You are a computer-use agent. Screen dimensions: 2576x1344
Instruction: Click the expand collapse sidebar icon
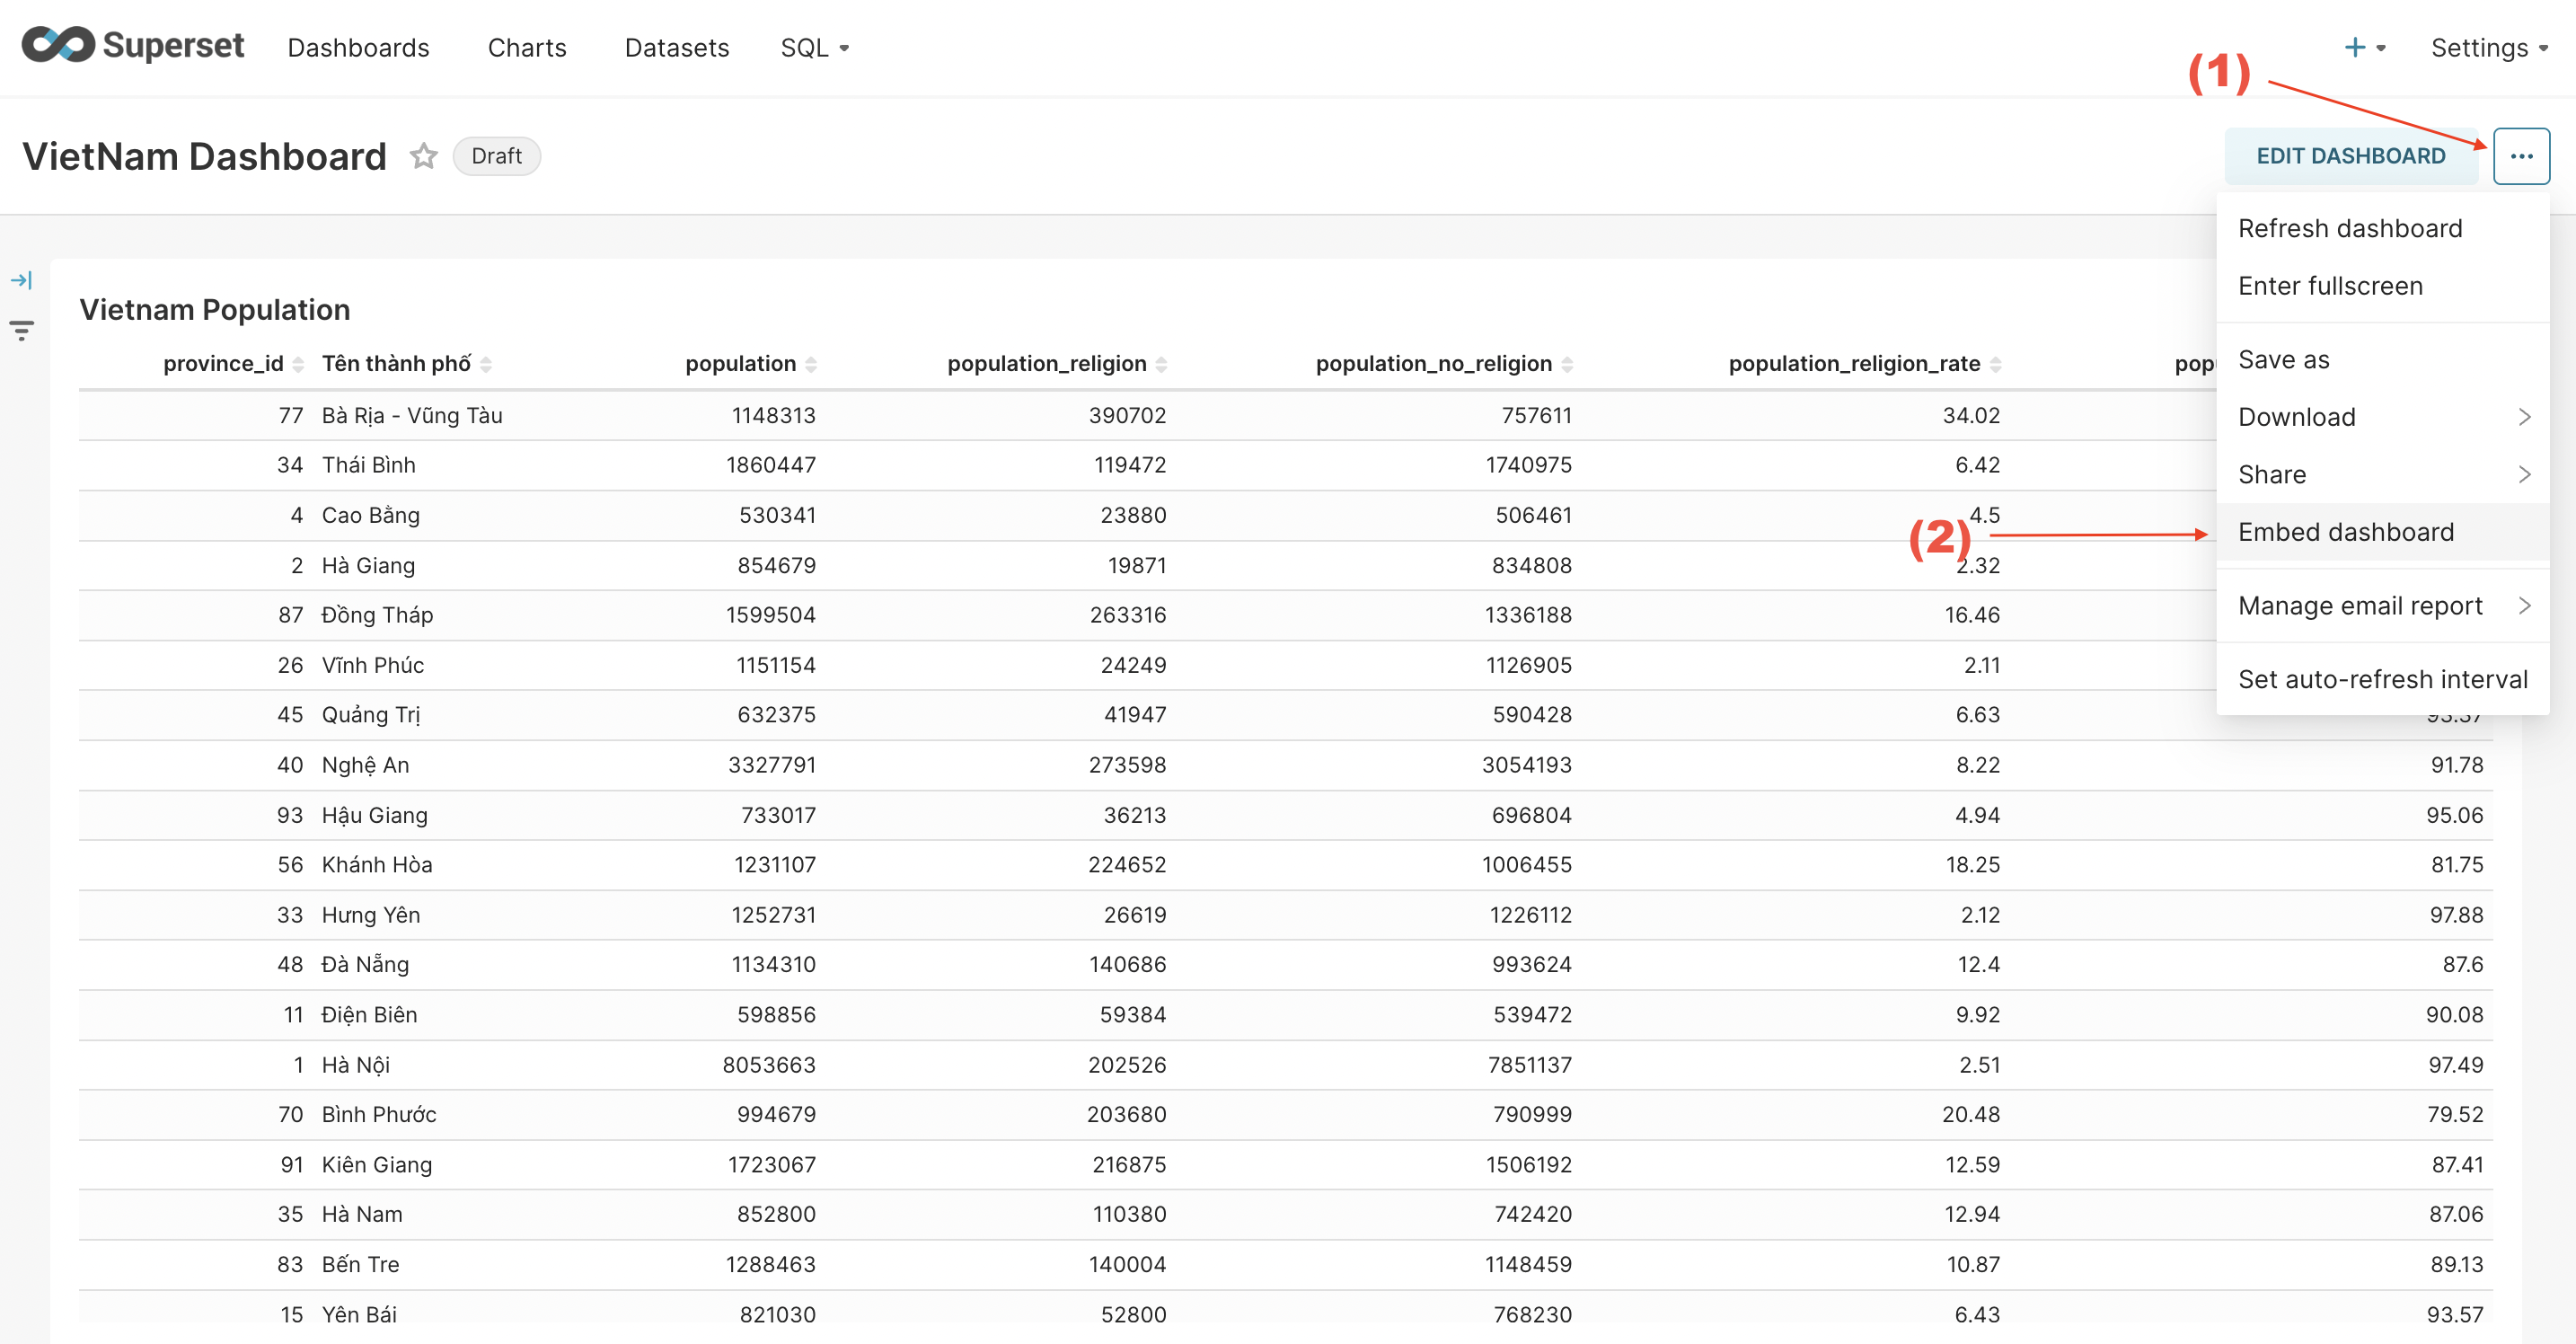[x=21, y=279]
